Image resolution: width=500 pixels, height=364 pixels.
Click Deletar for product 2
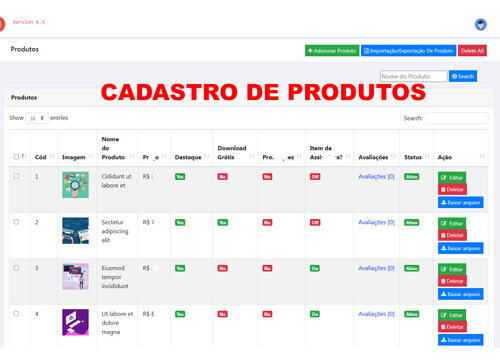452,235
